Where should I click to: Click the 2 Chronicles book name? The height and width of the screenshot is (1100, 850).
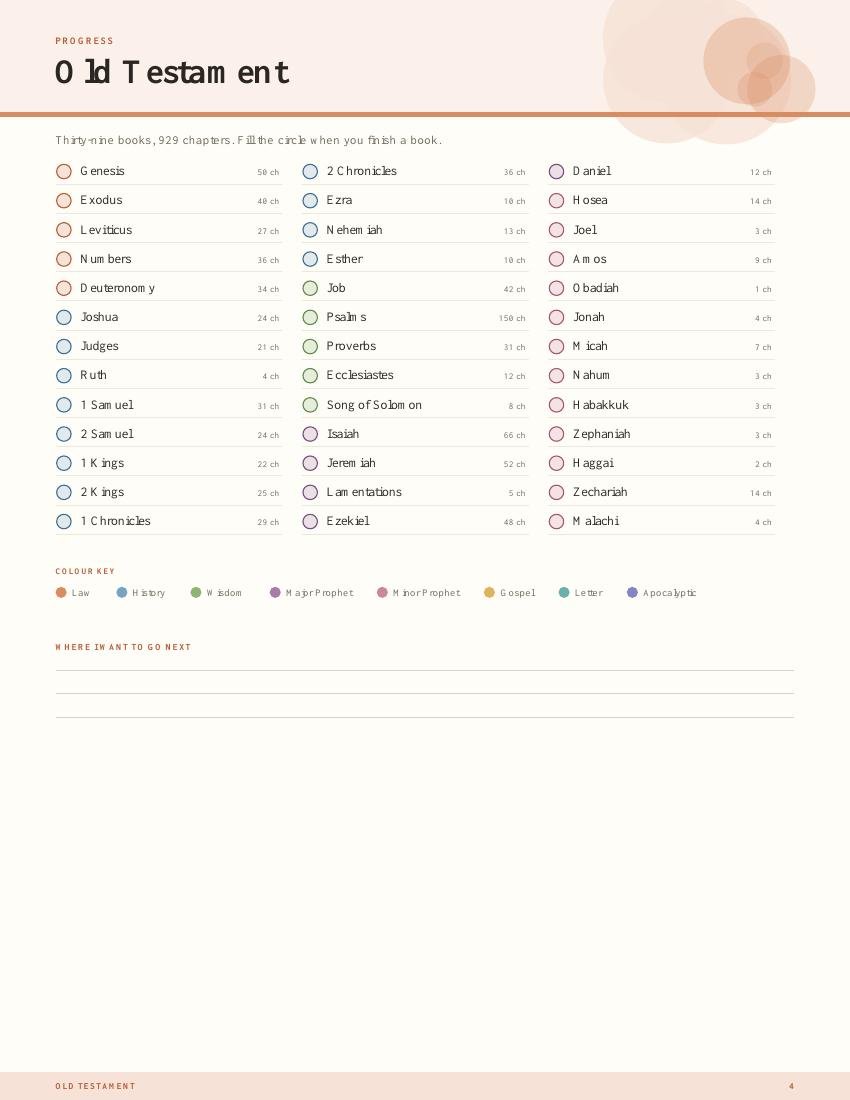coord(362,171)
